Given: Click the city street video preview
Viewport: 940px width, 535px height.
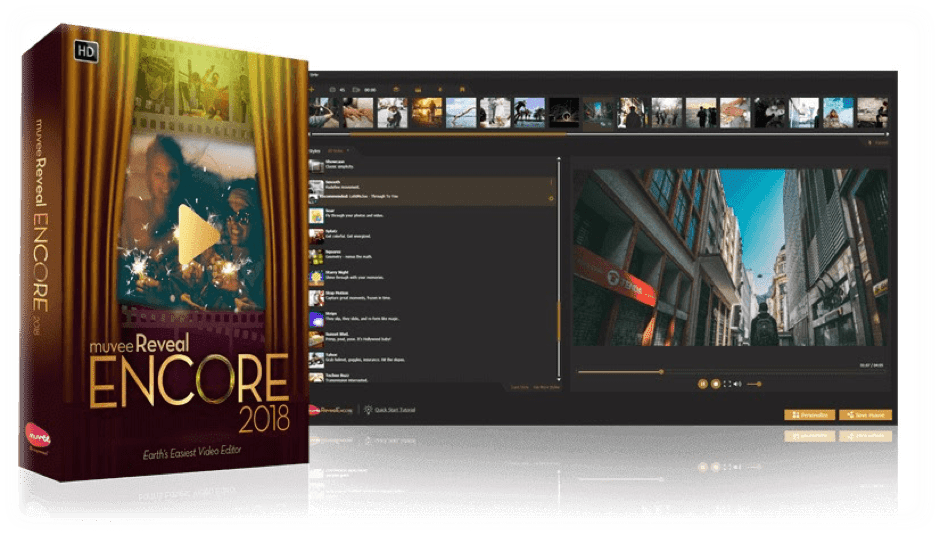Looking at the screenshot, I should point(730,257).
